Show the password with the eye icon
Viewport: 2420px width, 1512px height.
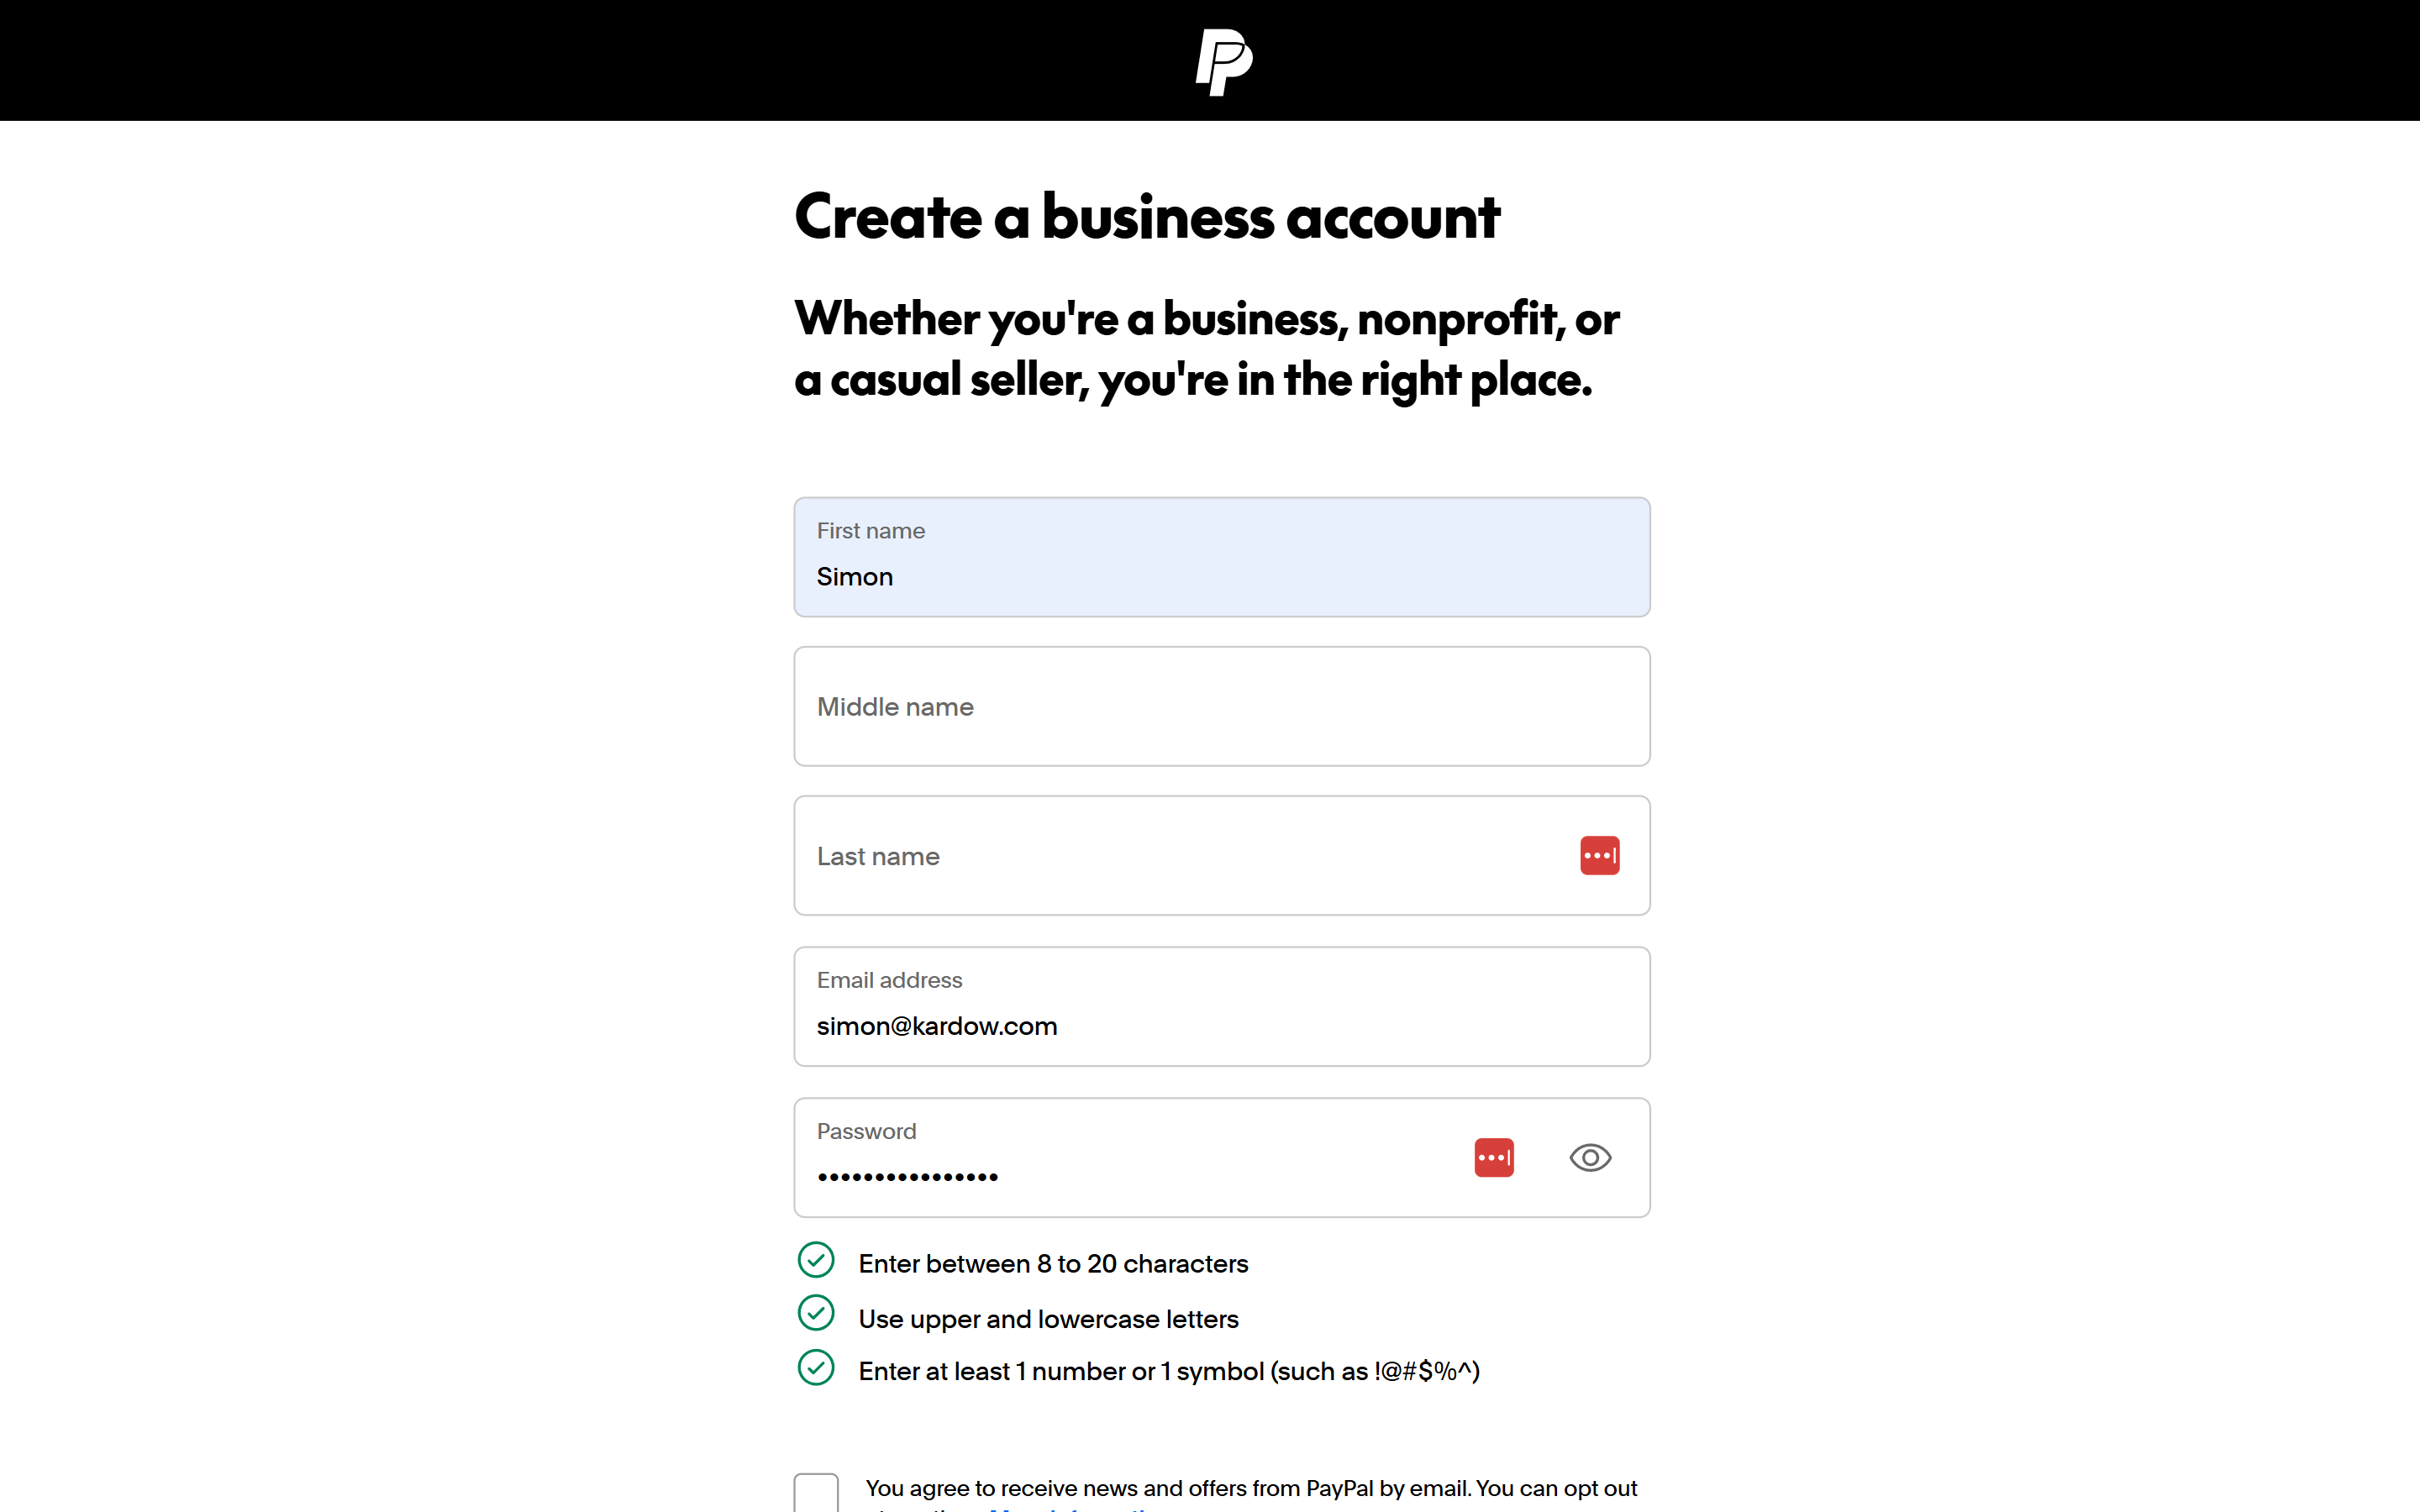[x=1590, y=1158]
